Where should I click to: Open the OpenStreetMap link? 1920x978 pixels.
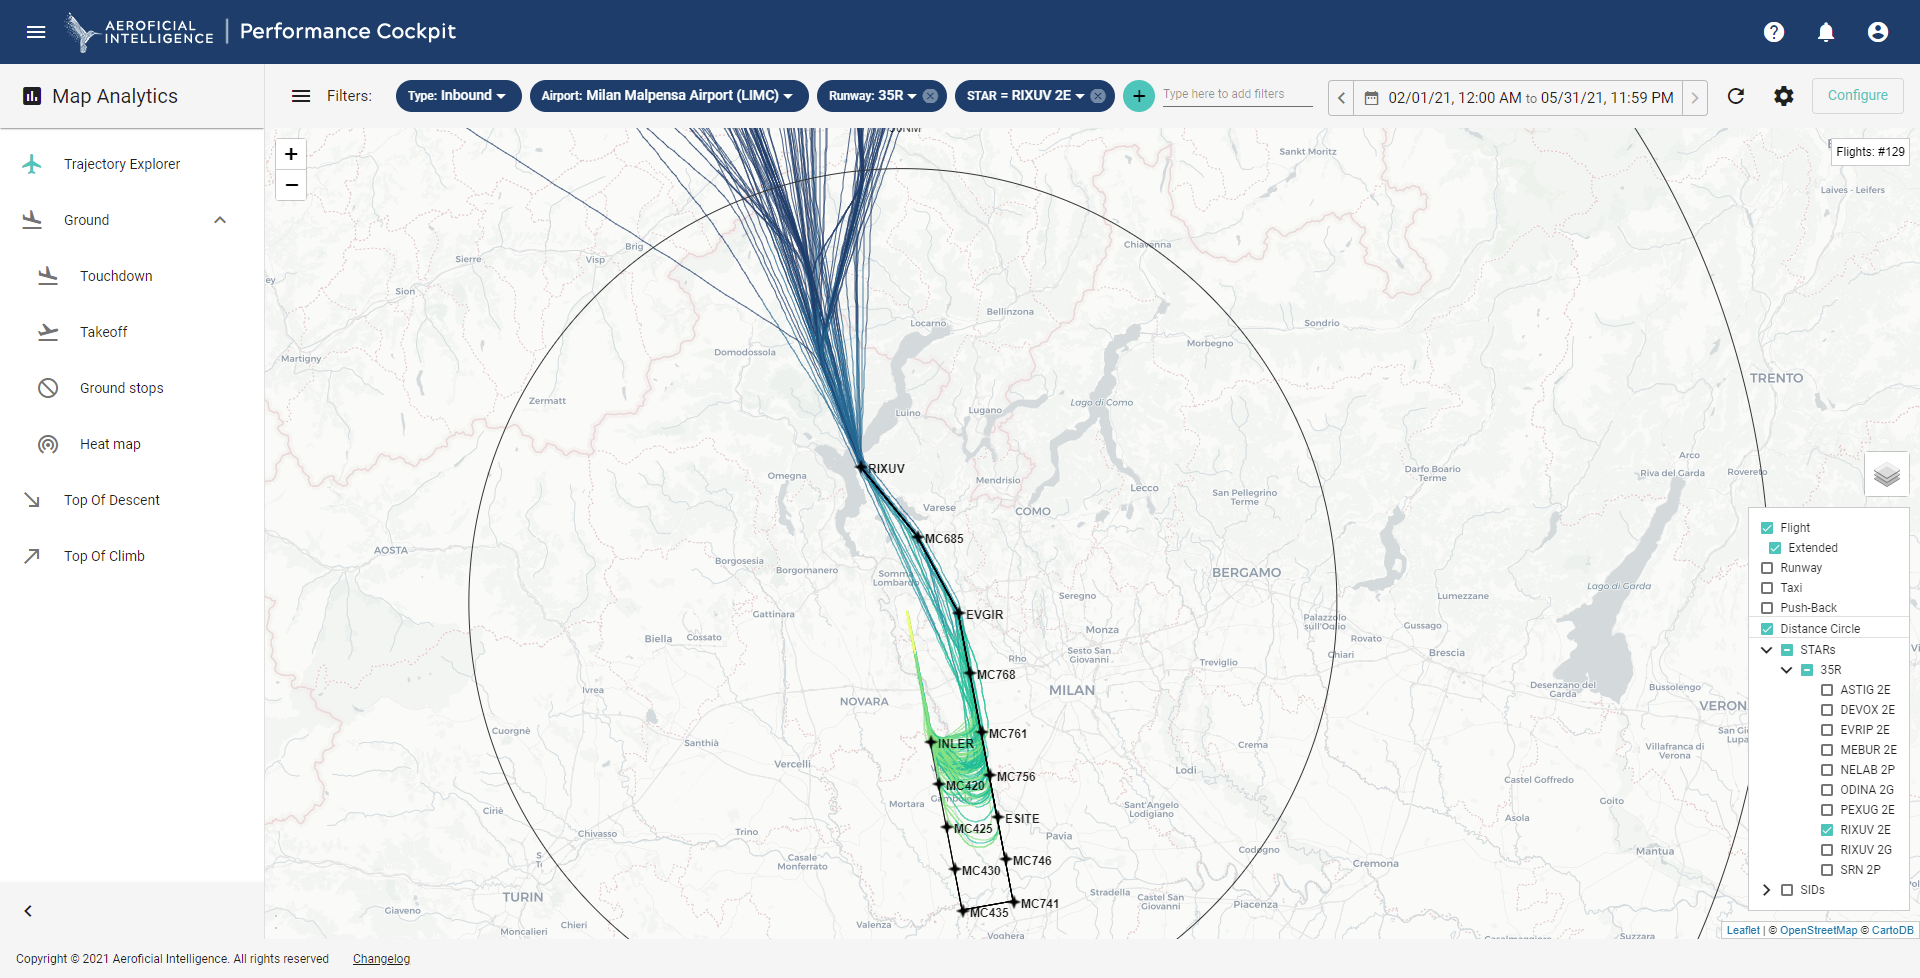1818,930
